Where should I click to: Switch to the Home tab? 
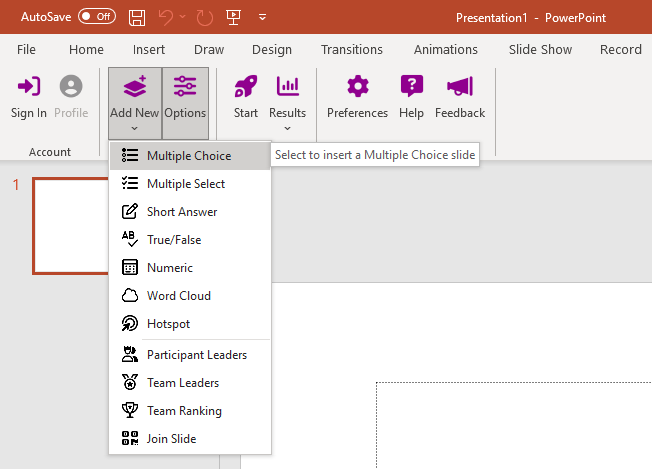(x=86, y=49)
